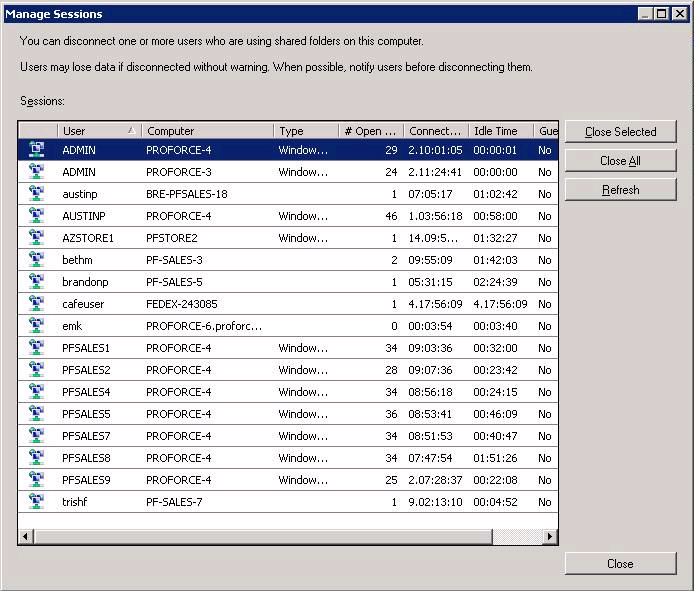
Task: Disconnect everyone with Close All
Action: click(x=621, y=161)
